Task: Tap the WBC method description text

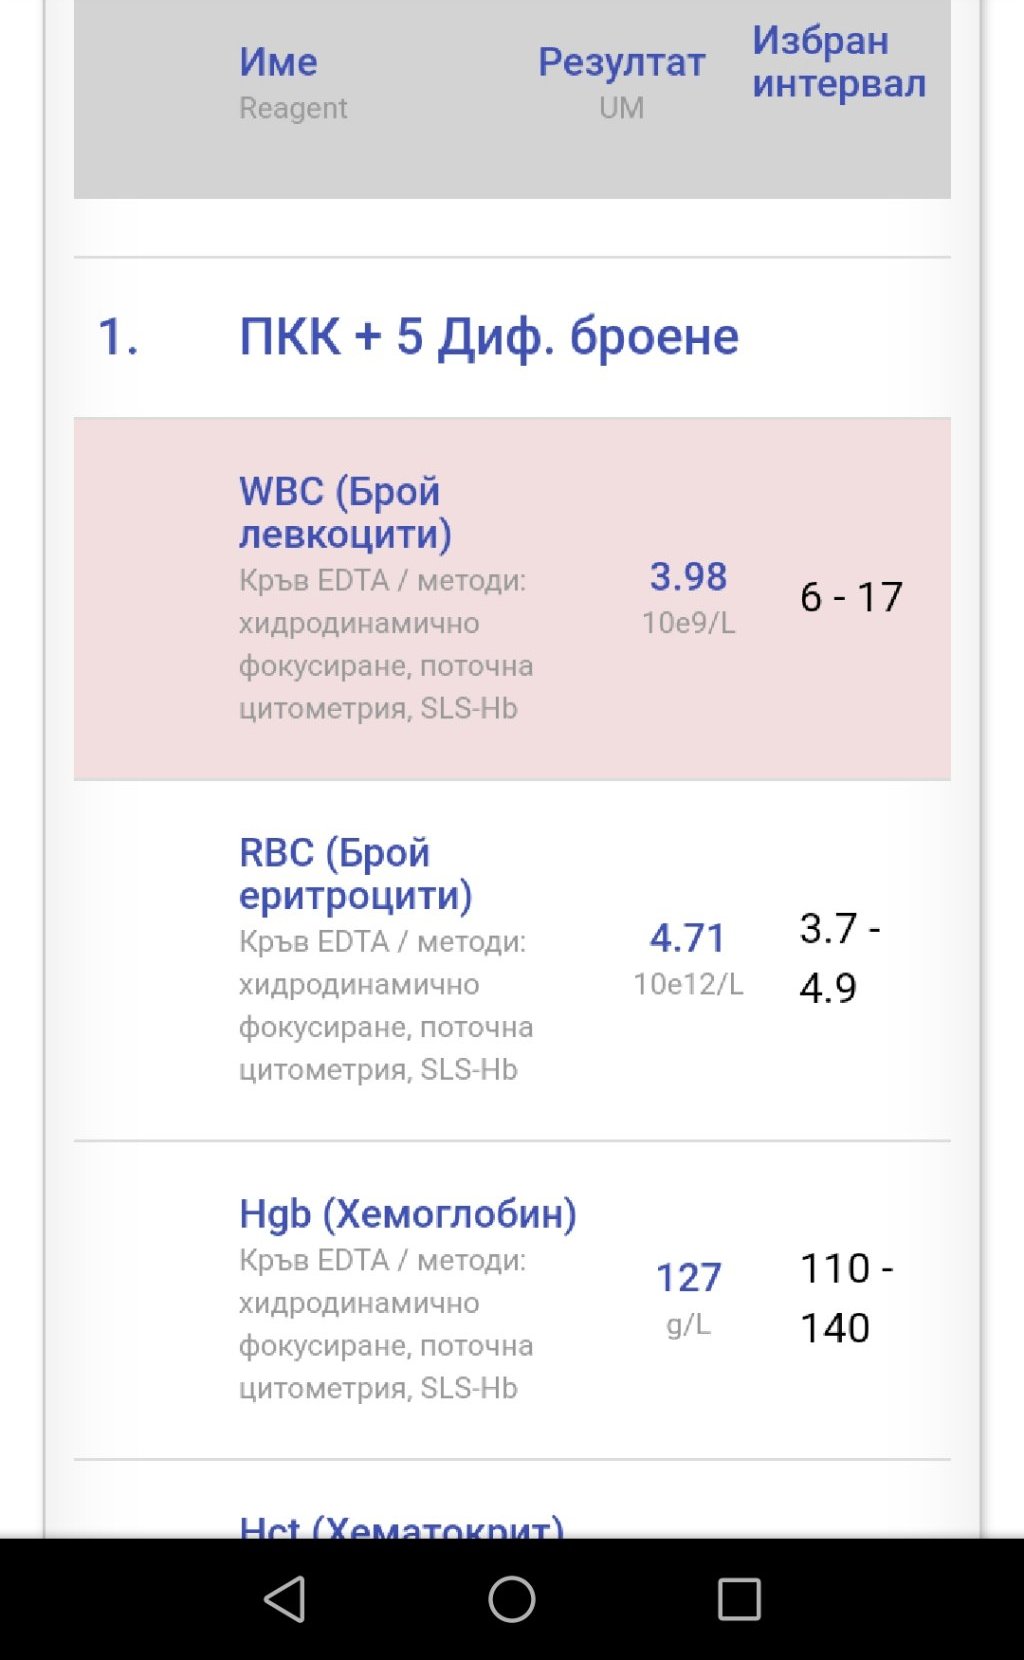Action: coord(385,644)
